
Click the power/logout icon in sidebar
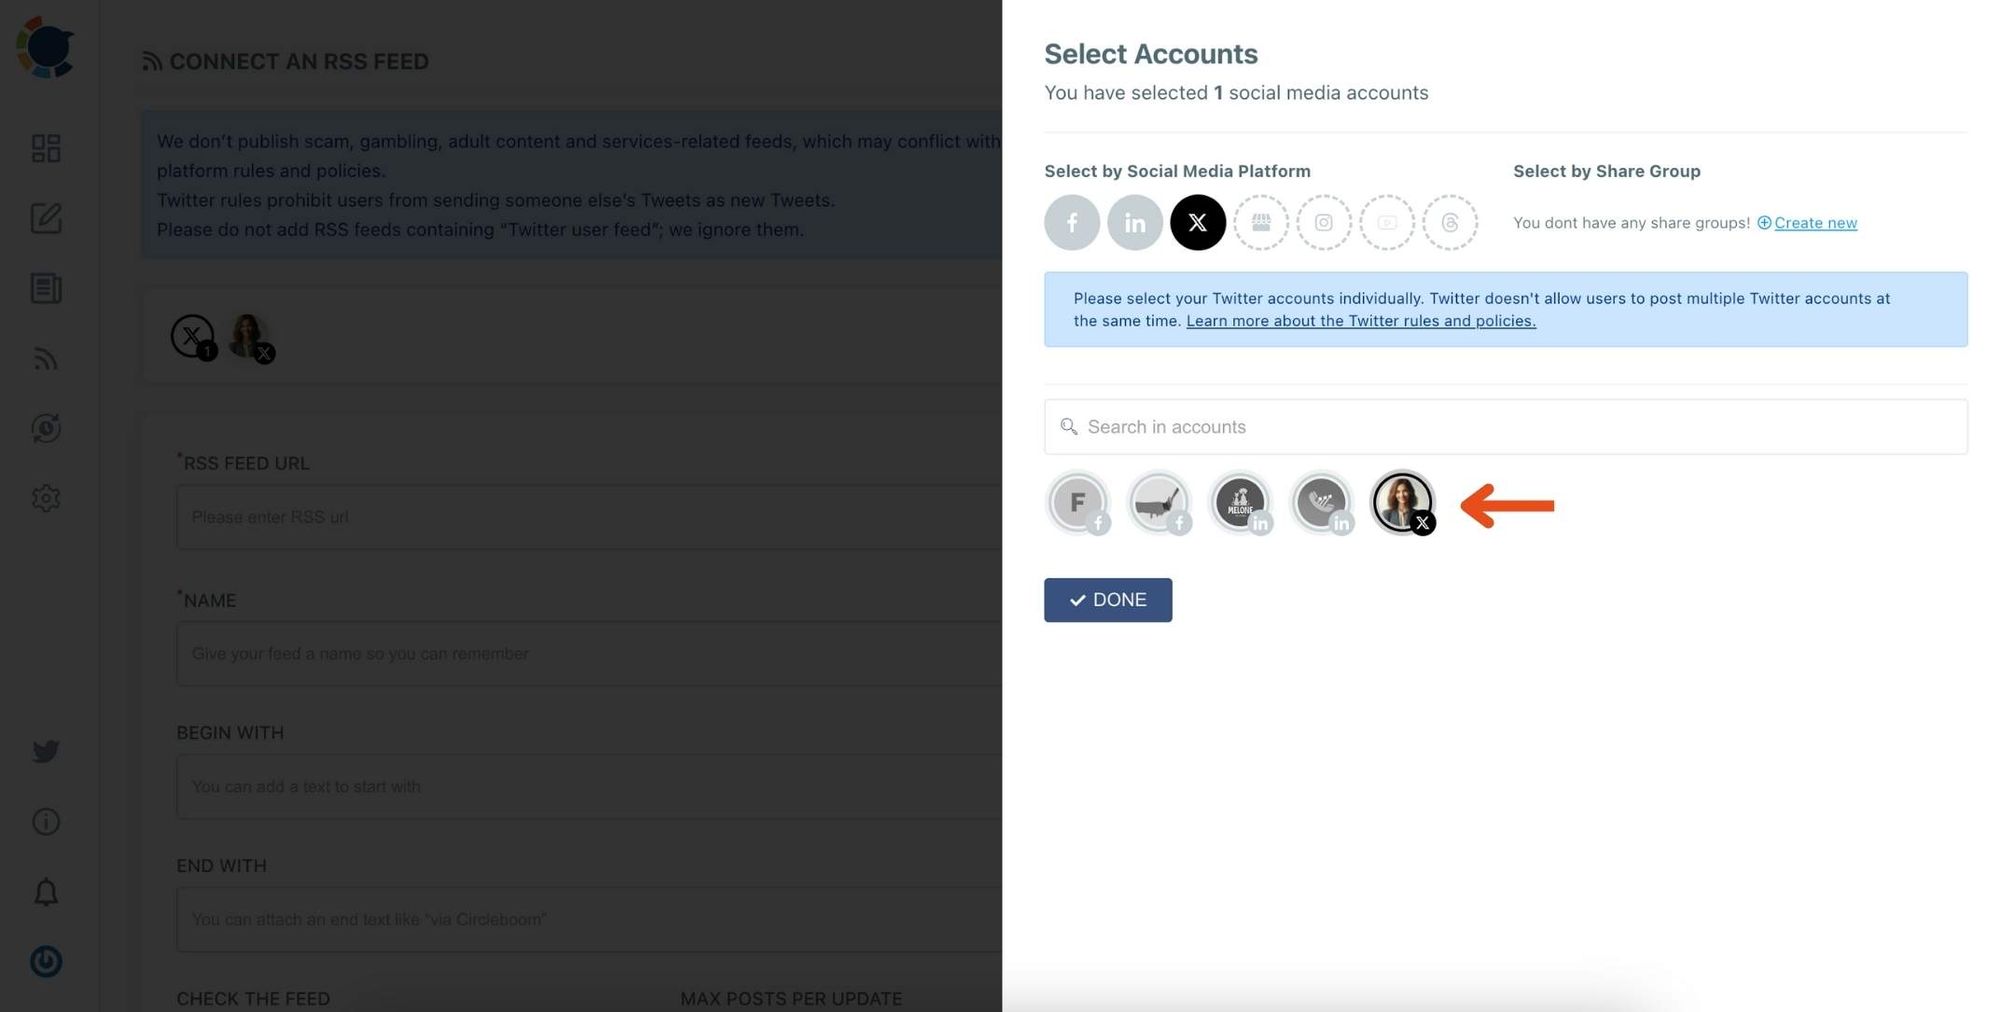coord(45,961)
